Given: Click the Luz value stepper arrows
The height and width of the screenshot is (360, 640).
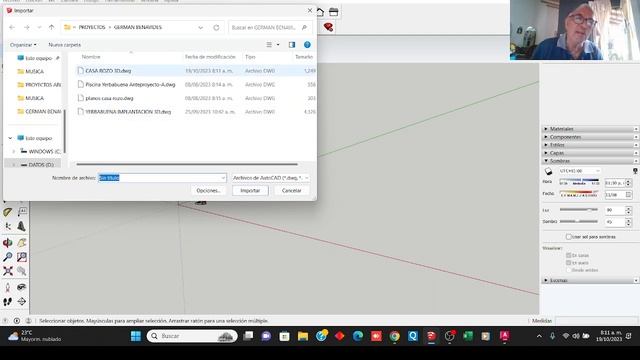Looking at the screenshot, I should (x=629, y=210).
